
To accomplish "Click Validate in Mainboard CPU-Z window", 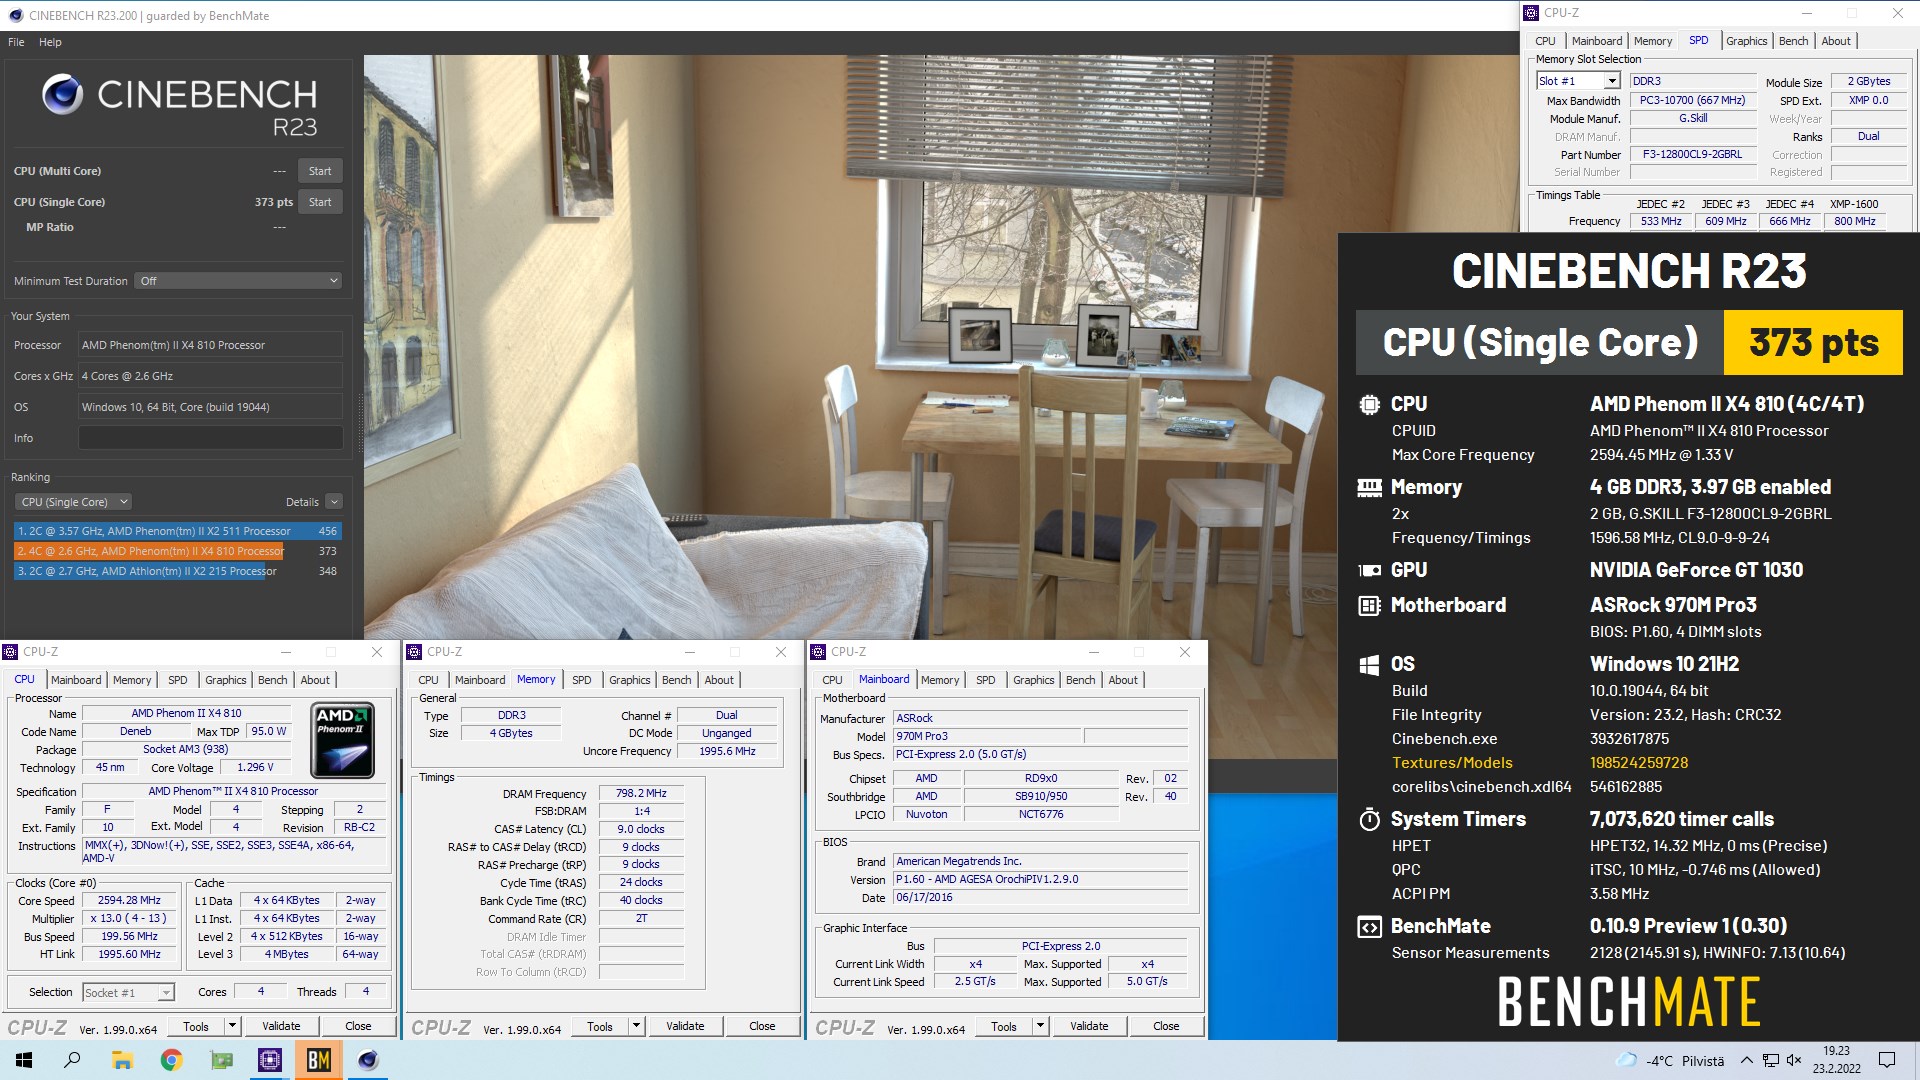I will tap(1089, 1026).
